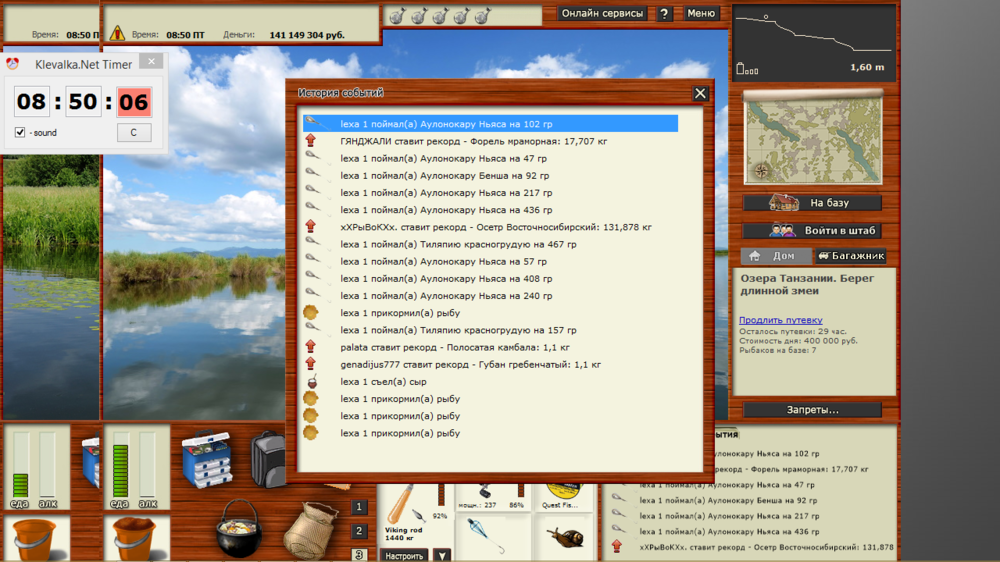This screenshot has width=1000, height=562.
Task: Switch to the Дом tab
Action: pos(776,256)
